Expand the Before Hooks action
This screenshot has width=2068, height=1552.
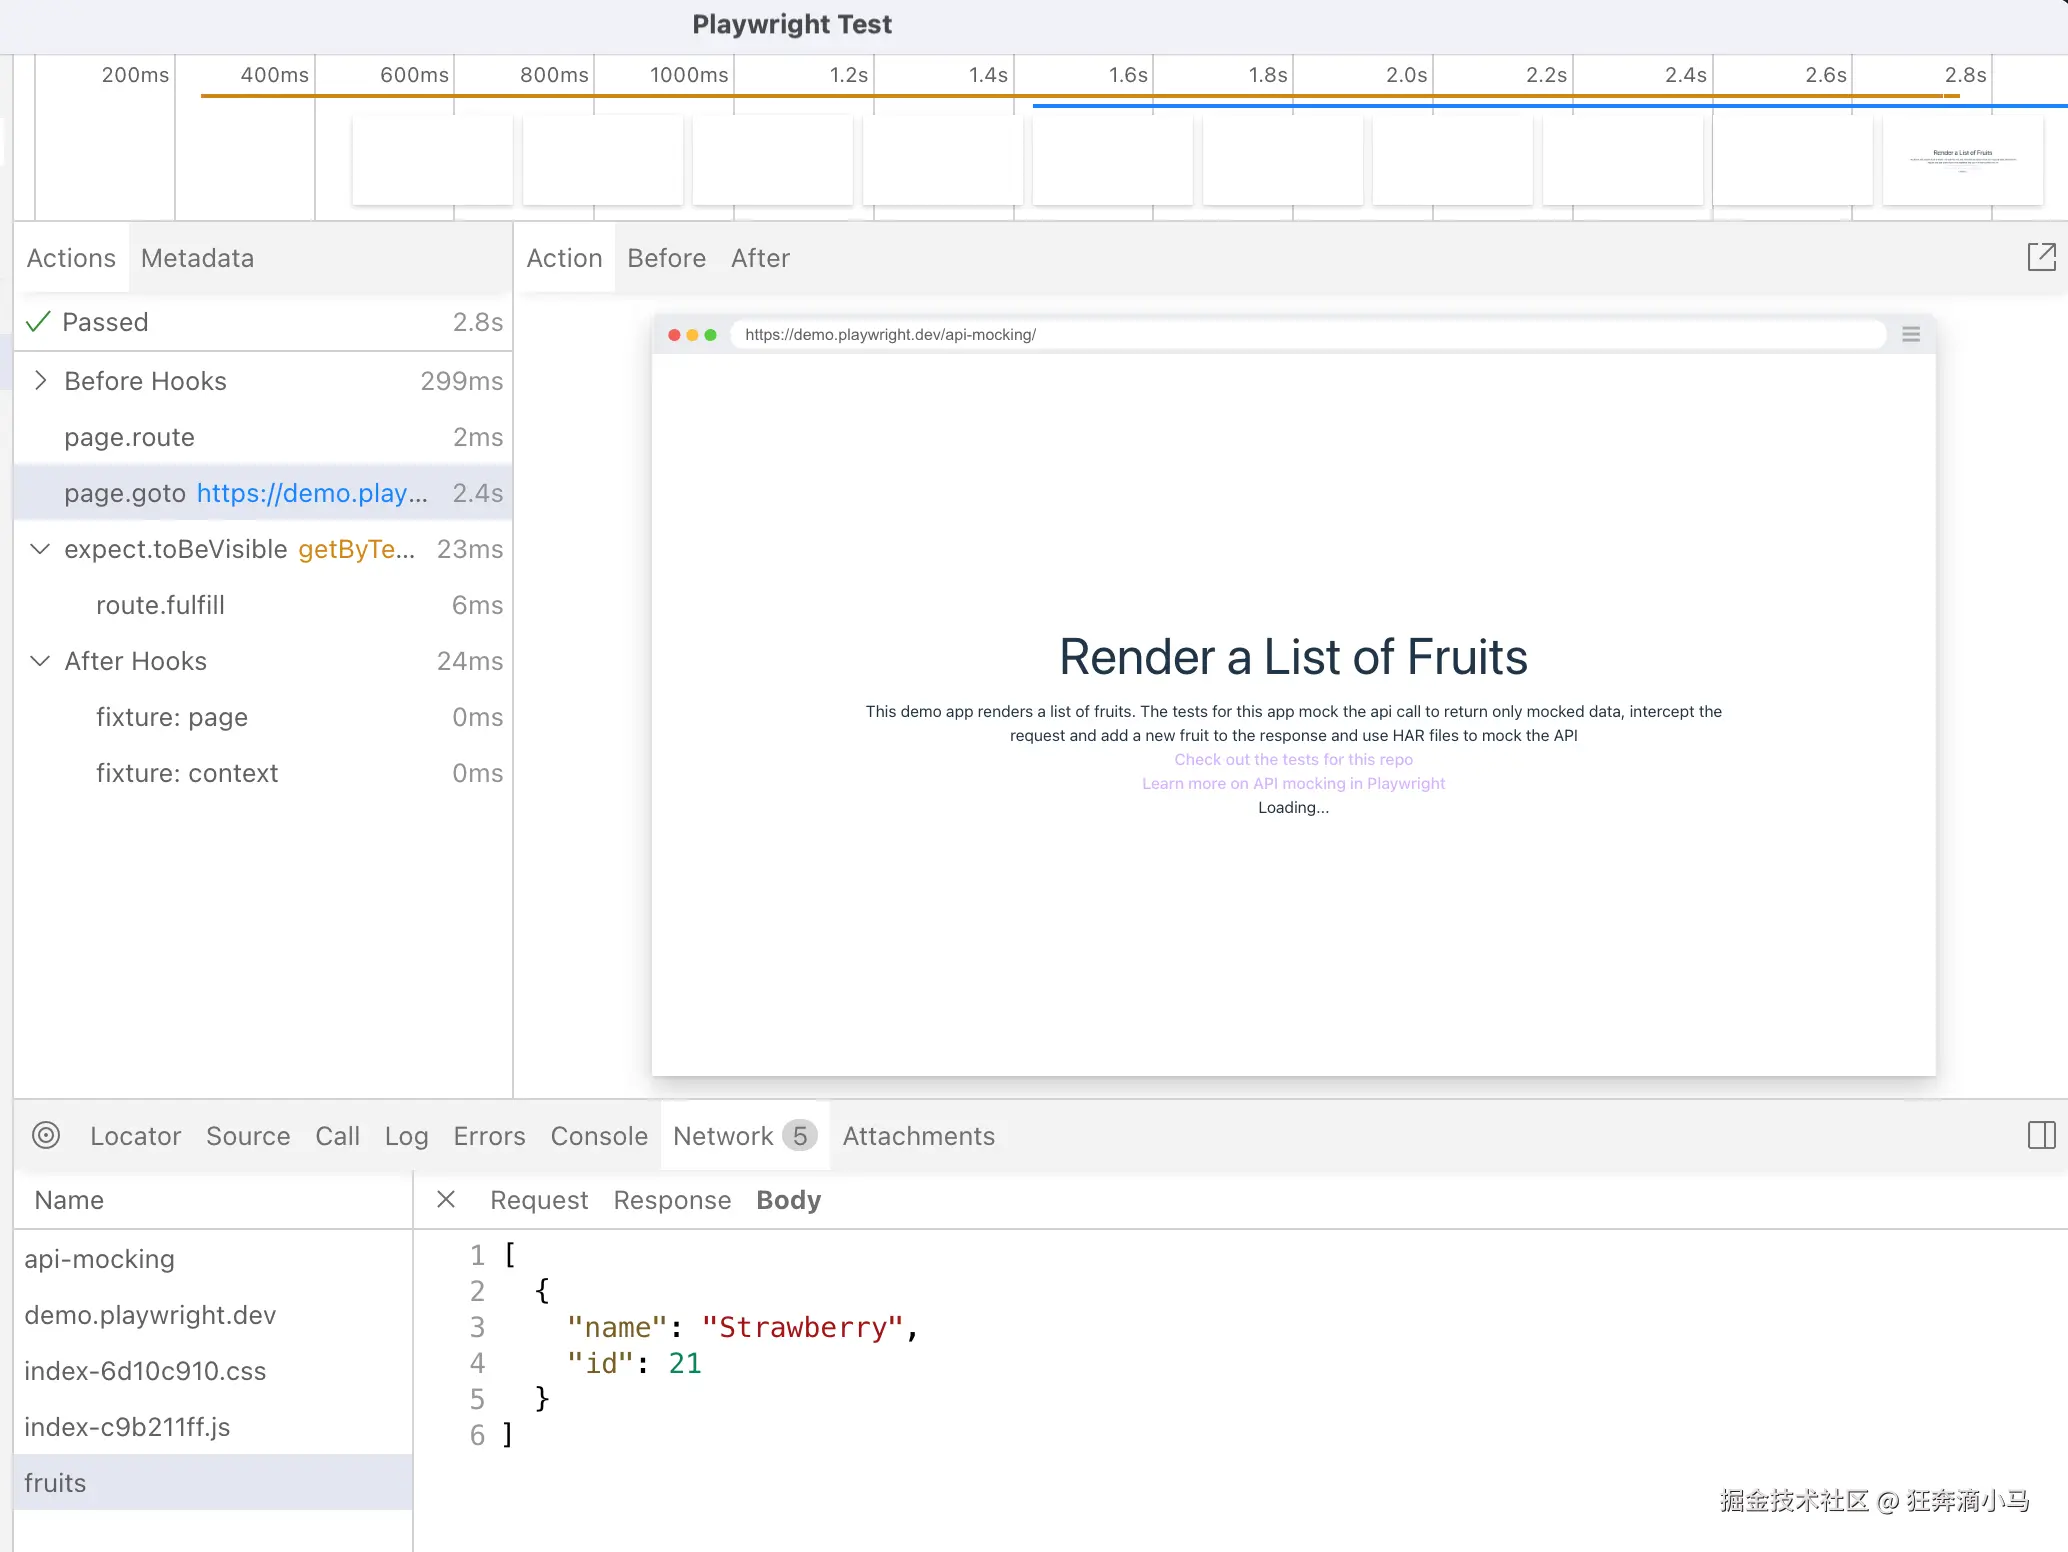[x=40, y=380]
